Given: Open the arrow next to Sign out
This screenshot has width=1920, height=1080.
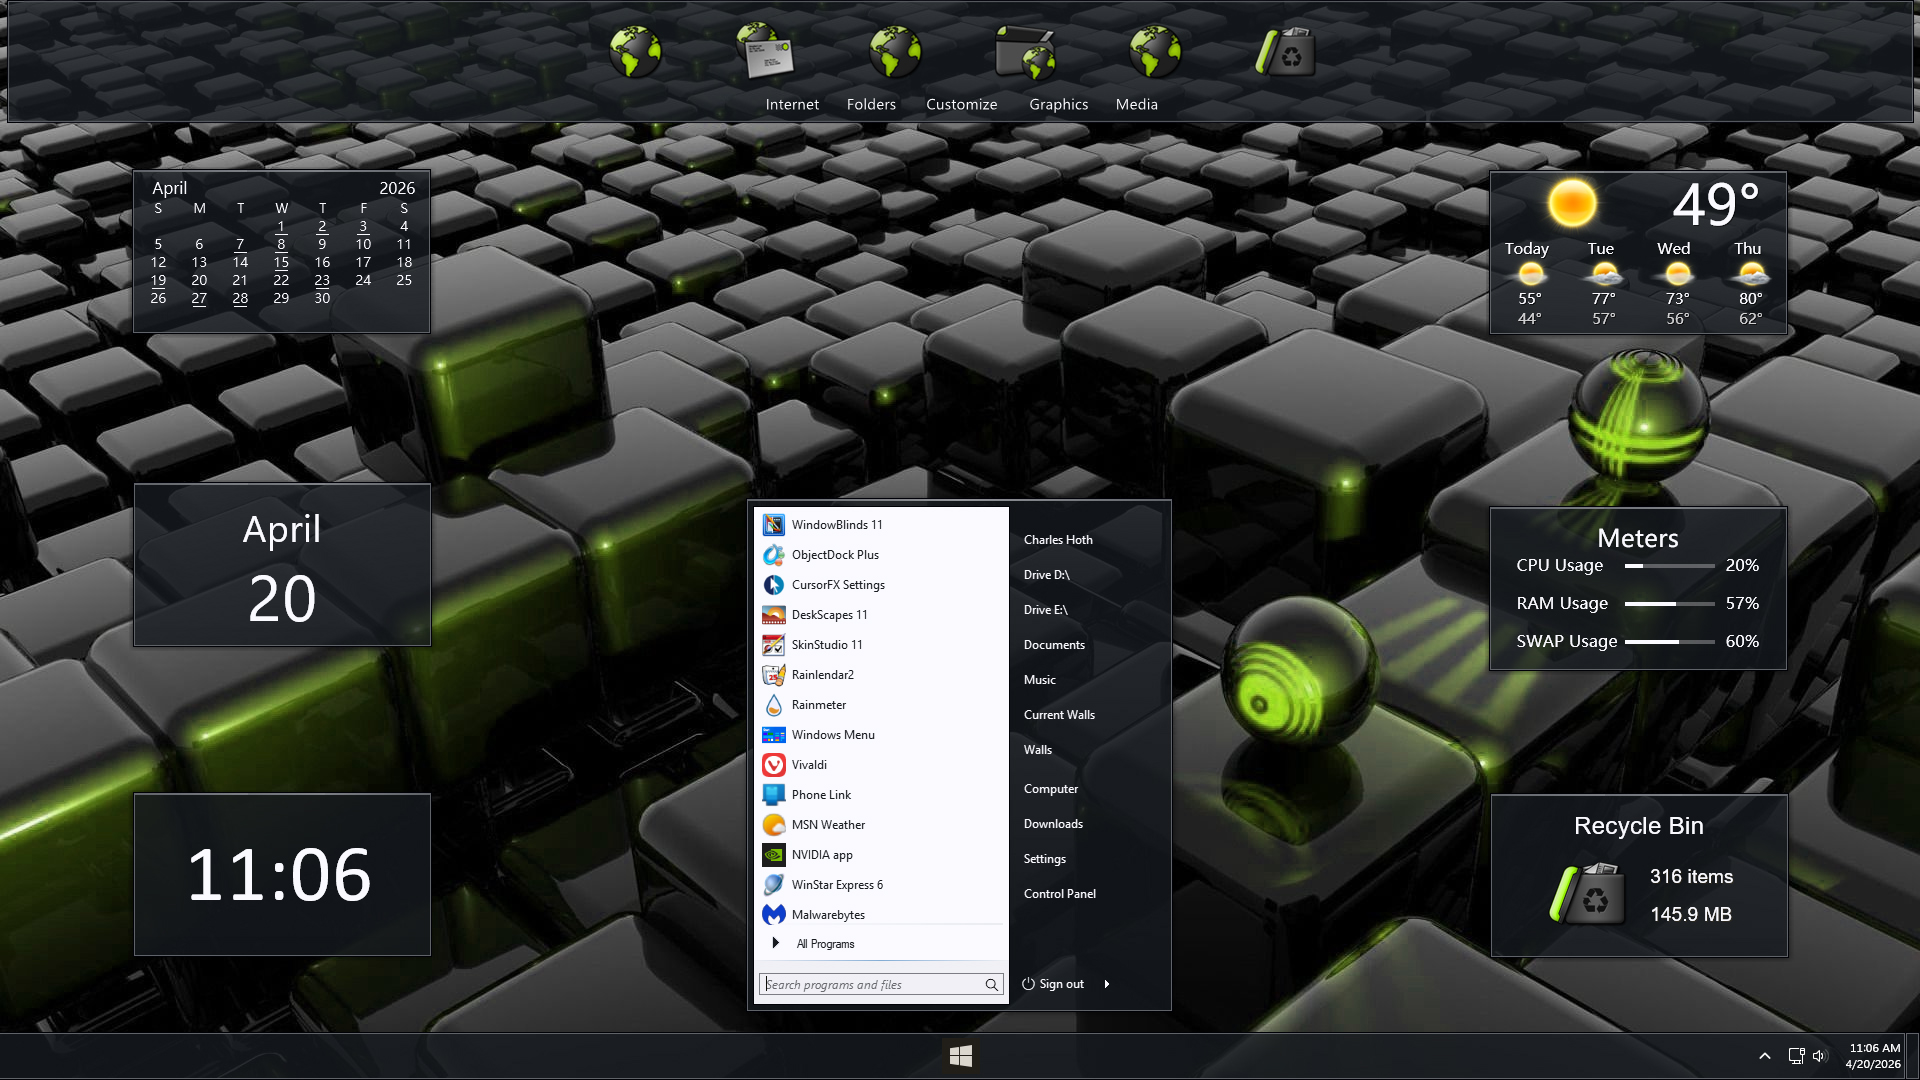Looking at the screenshot, I should pyautogui.click(x=1107, y=984).
